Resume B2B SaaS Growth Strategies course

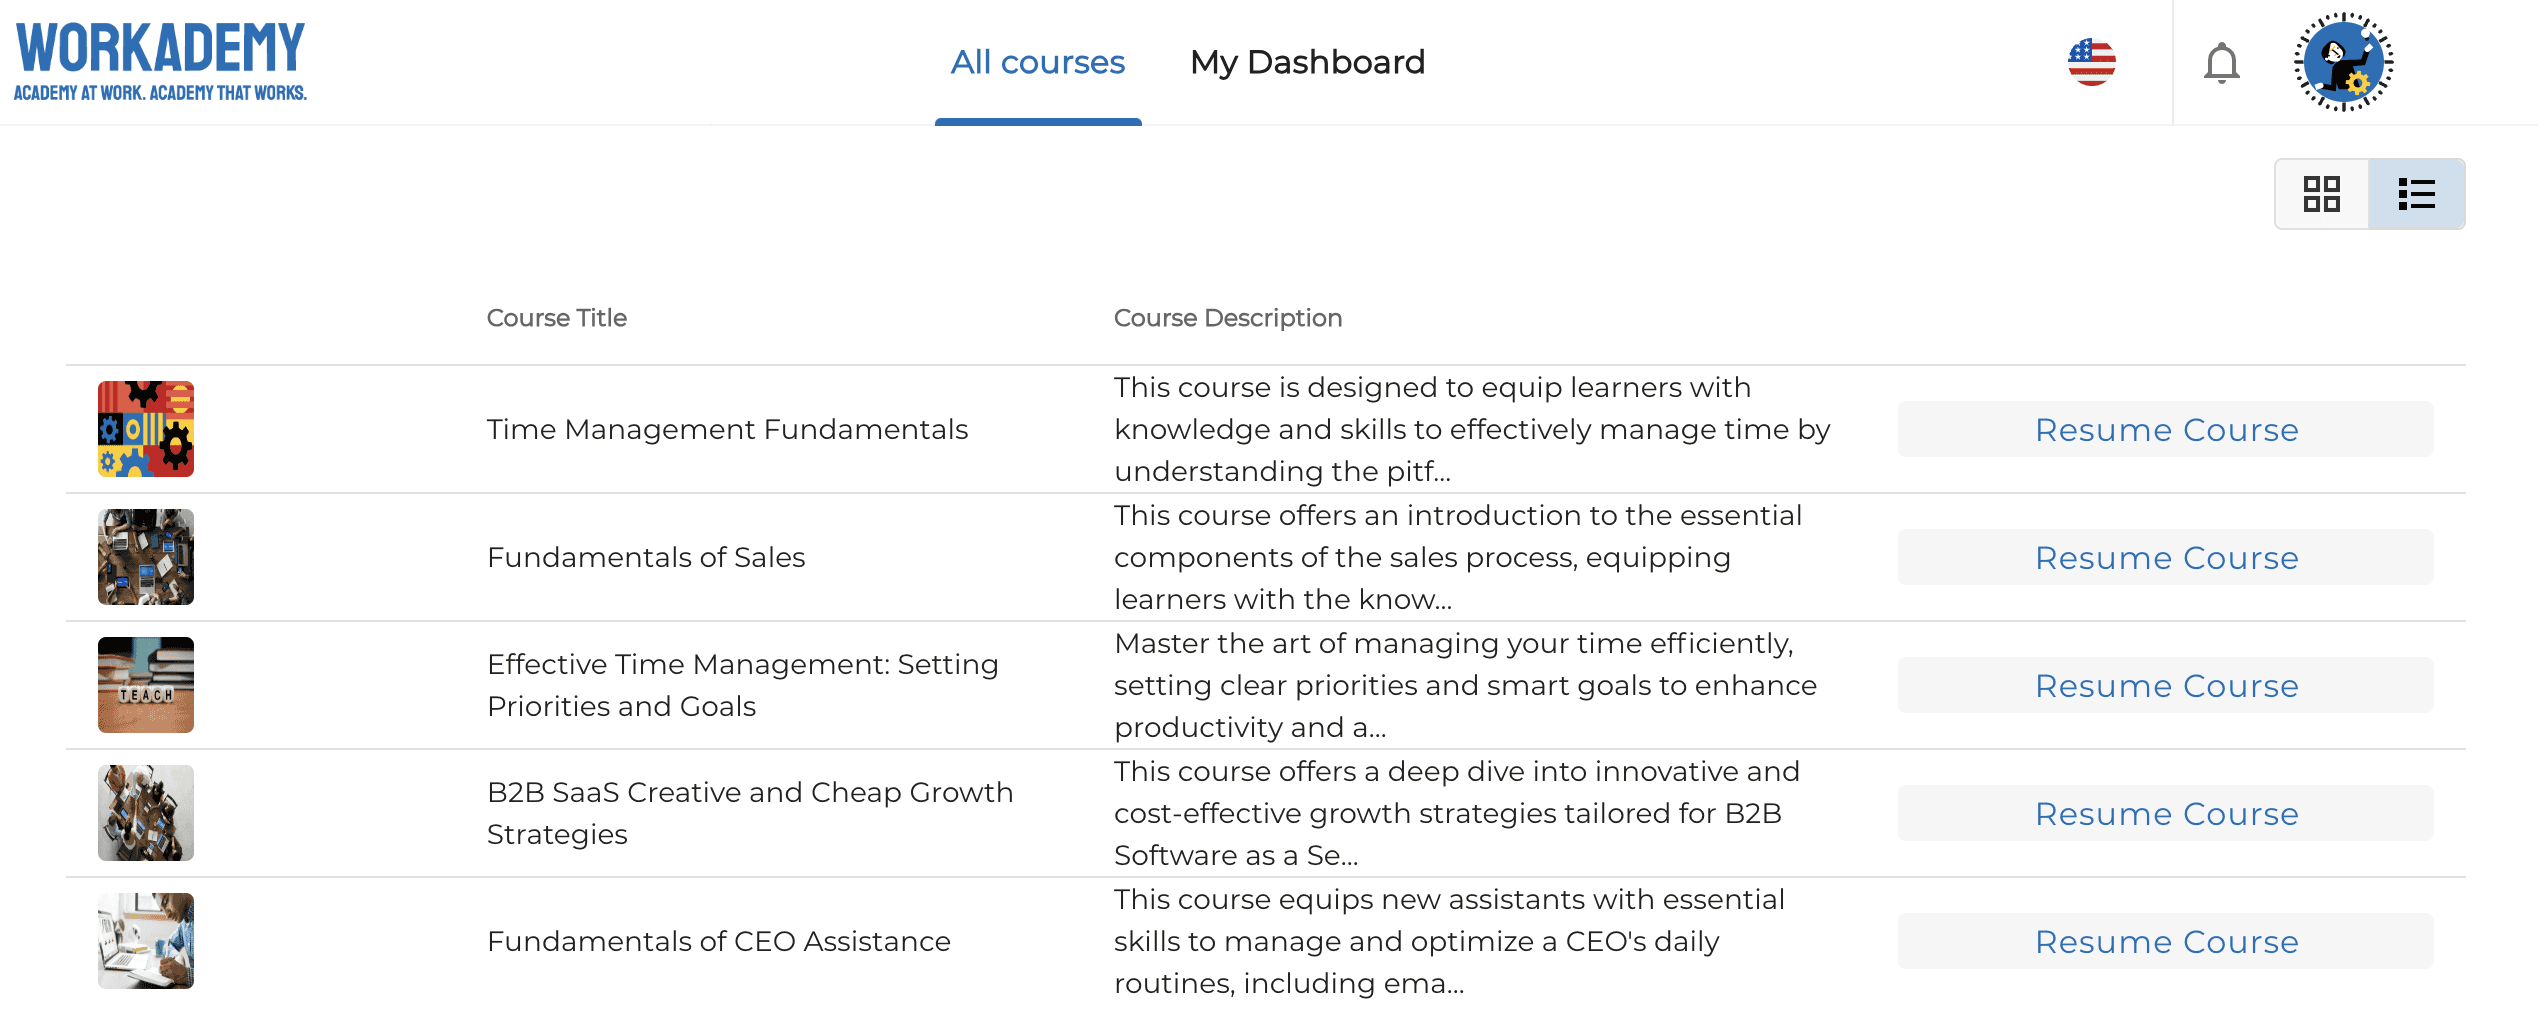(2165, 814)
